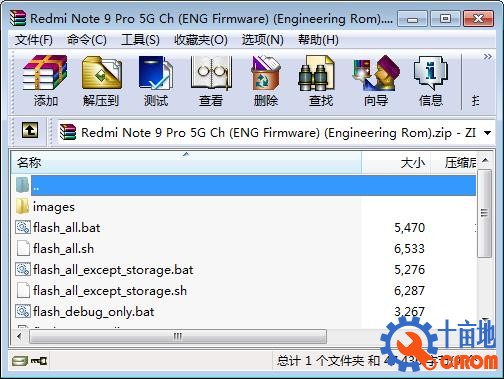Click size value 6,287
The height and width of the screenshot is (379, 504).
coord(409,291)
